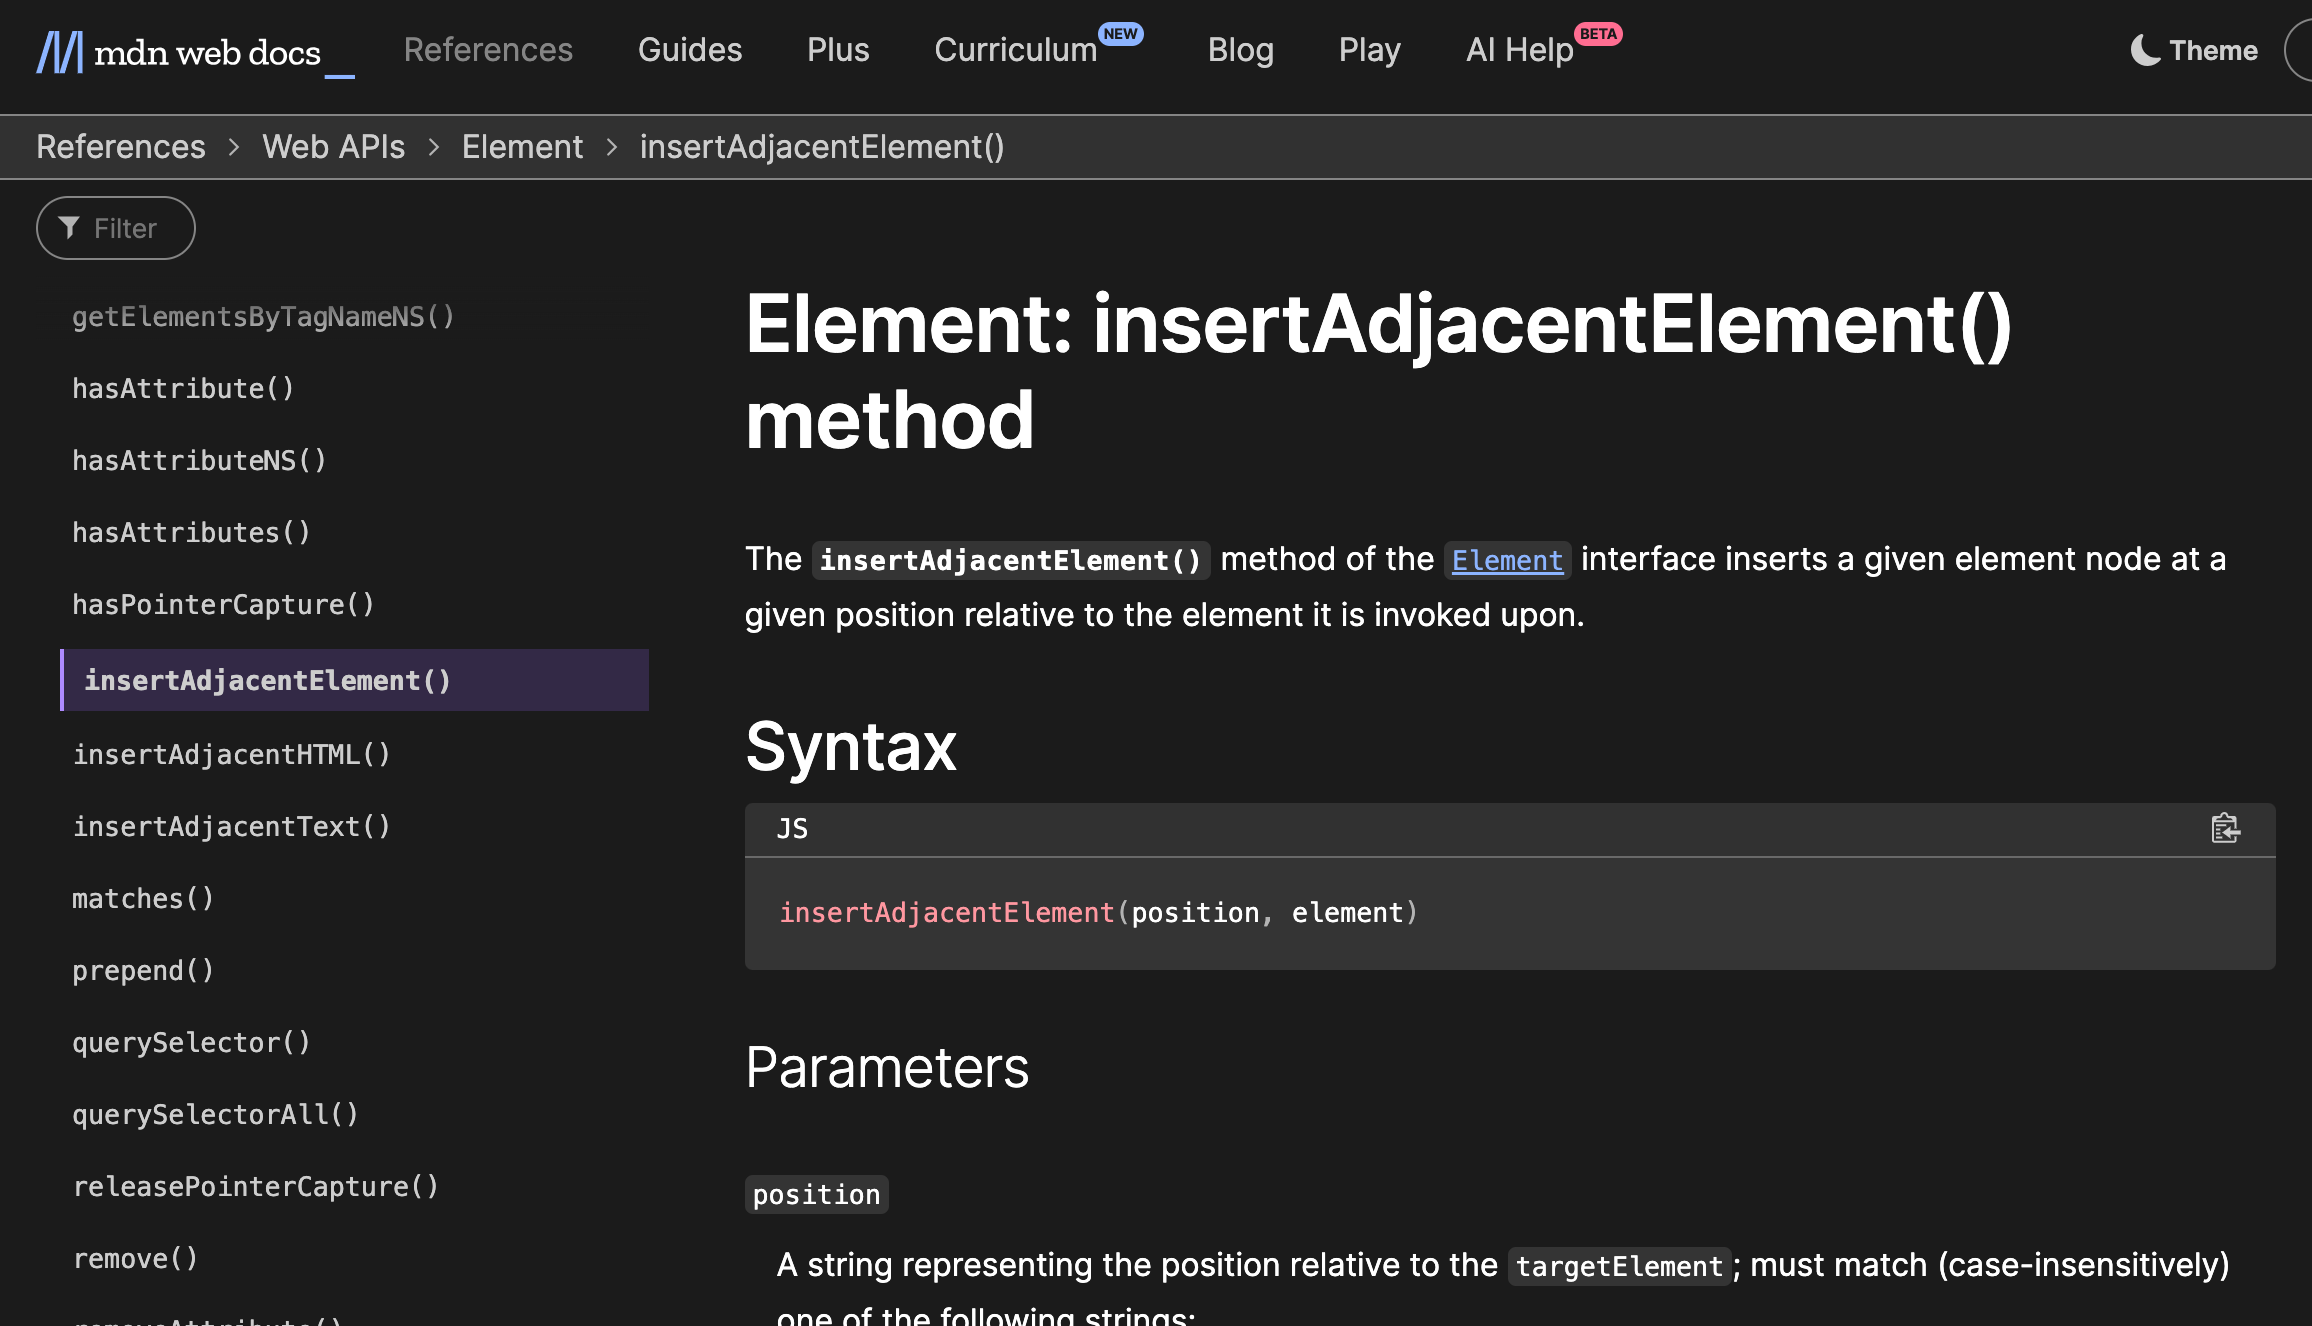Viewport: 2312px width, 1326px height.
Task: Open AI Help page
Action: coord(1519,50)
